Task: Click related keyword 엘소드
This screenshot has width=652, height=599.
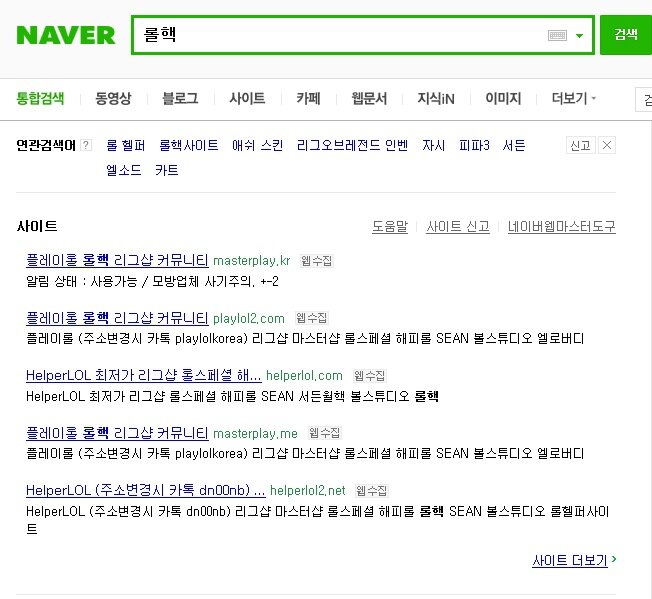Action: (x=123, y=170)
